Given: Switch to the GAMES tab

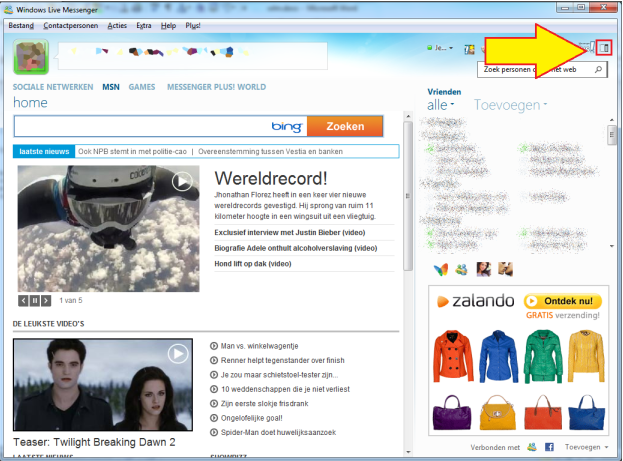Looking at the screenshot, I should point(142,87).
